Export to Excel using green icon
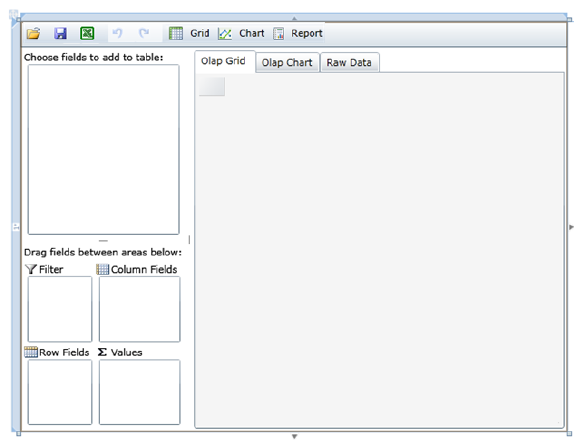Screen dimensions: 576x441 point(87,33)
